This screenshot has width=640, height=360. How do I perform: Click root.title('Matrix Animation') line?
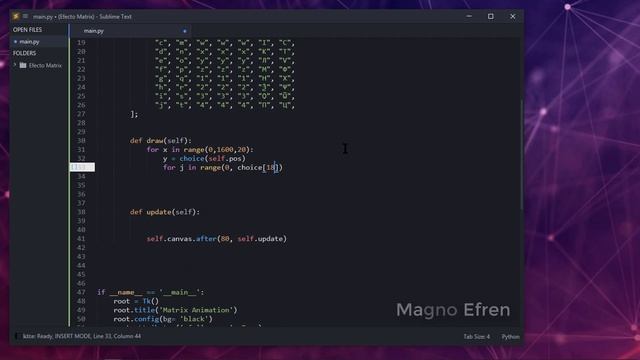(x=175, y=310)
